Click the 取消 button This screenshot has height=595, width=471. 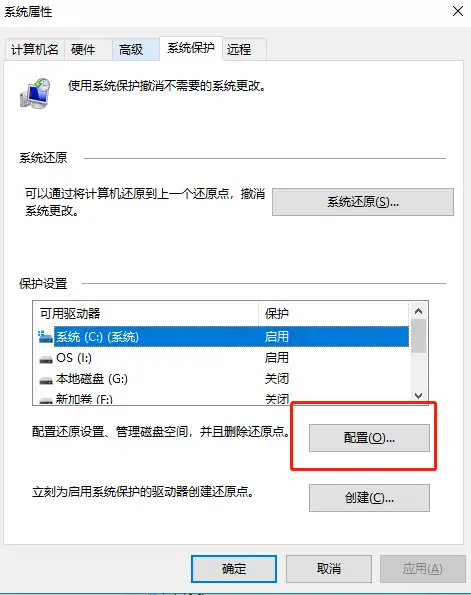328,568
